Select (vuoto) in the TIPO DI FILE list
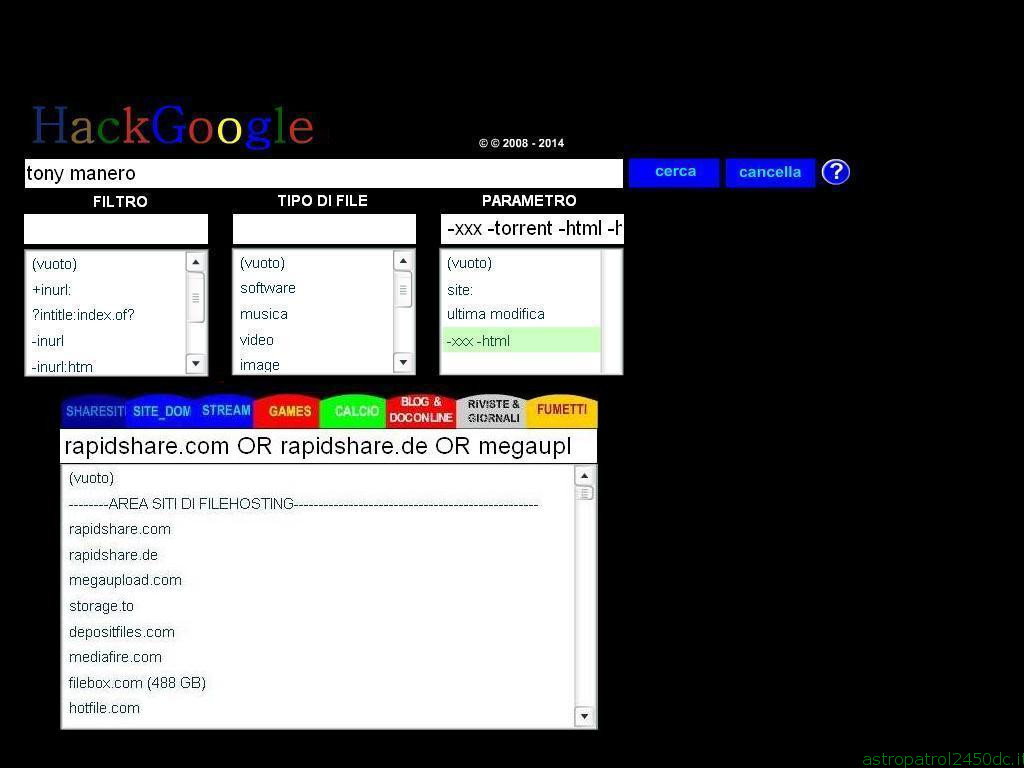1024x768 pixels. (314, 263)
